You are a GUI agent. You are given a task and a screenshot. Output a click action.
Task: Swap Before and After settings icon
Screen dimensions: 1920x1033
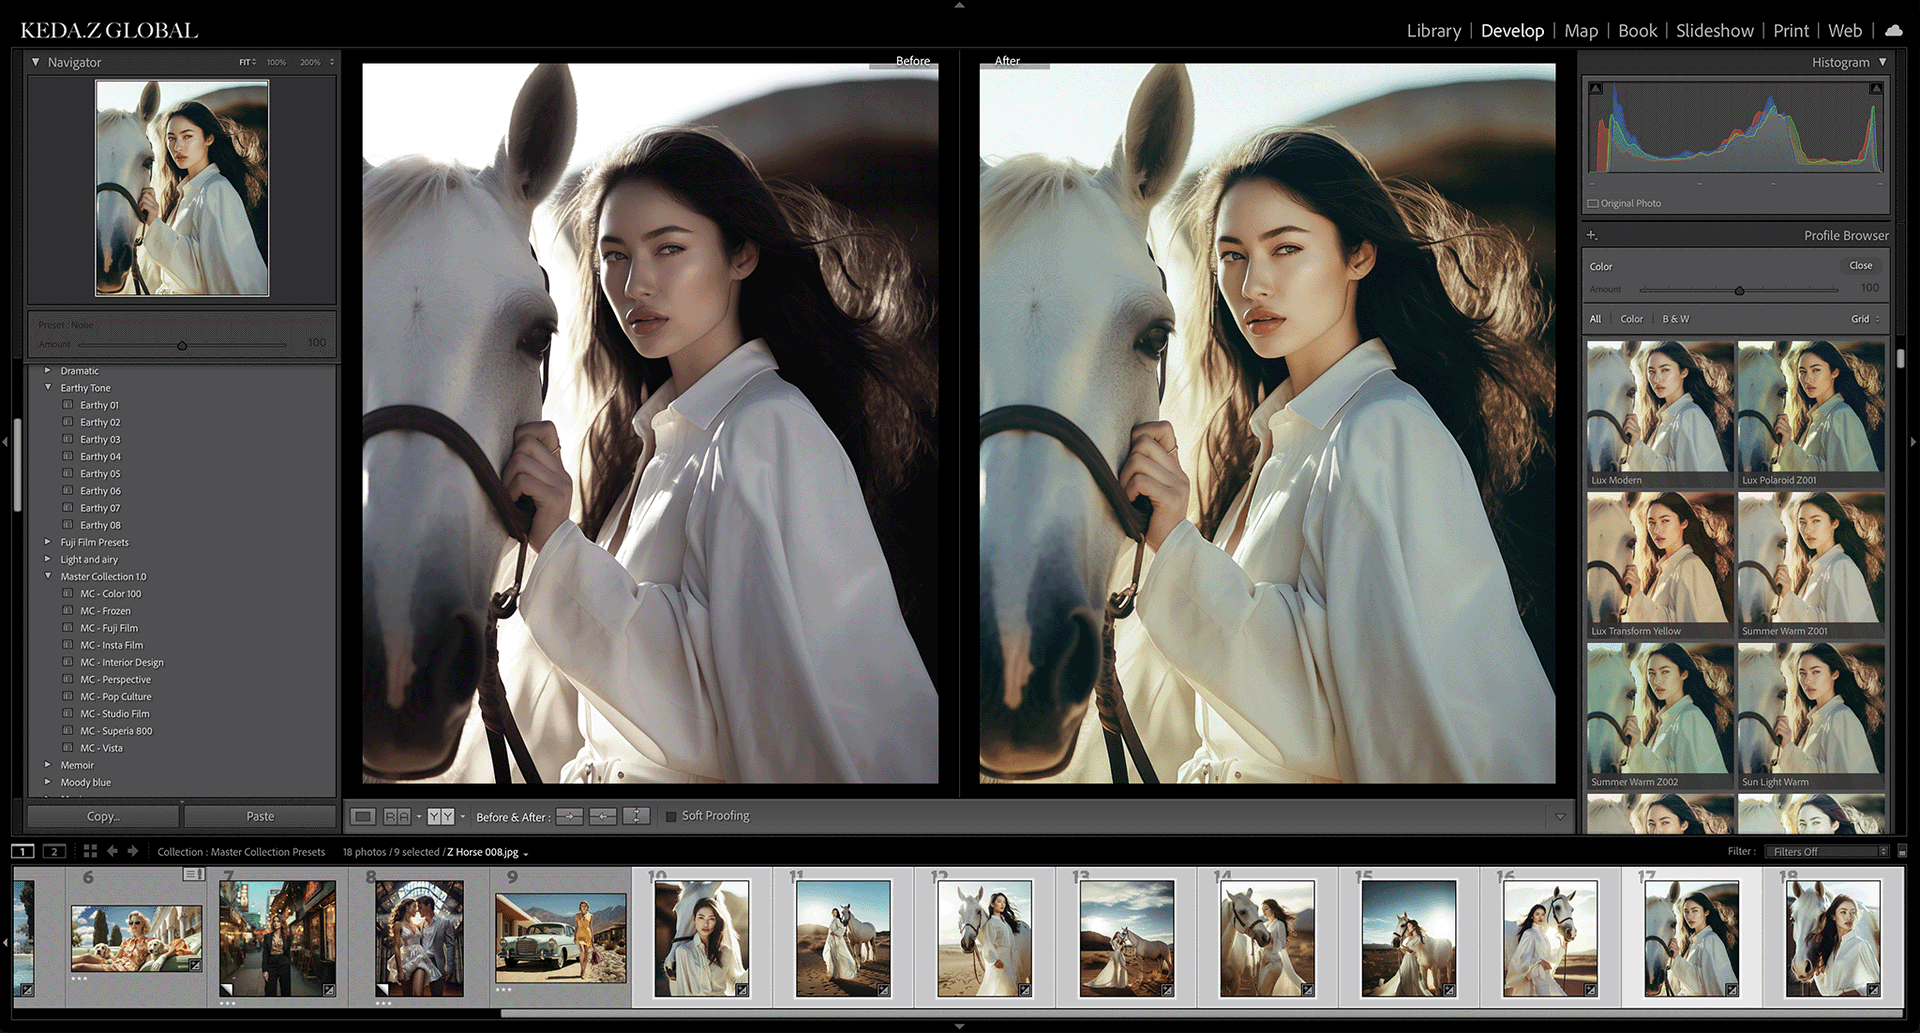point(636,817)
